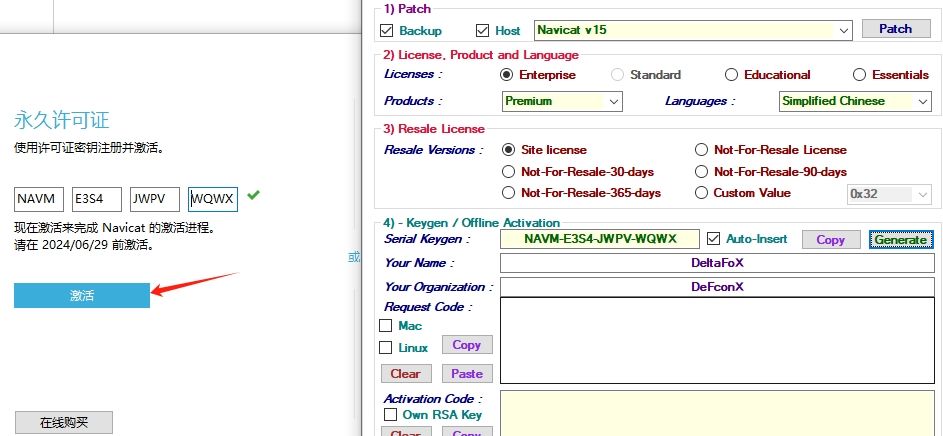Click the first license key box NAVM
The image size is (943, 436).
39,198
